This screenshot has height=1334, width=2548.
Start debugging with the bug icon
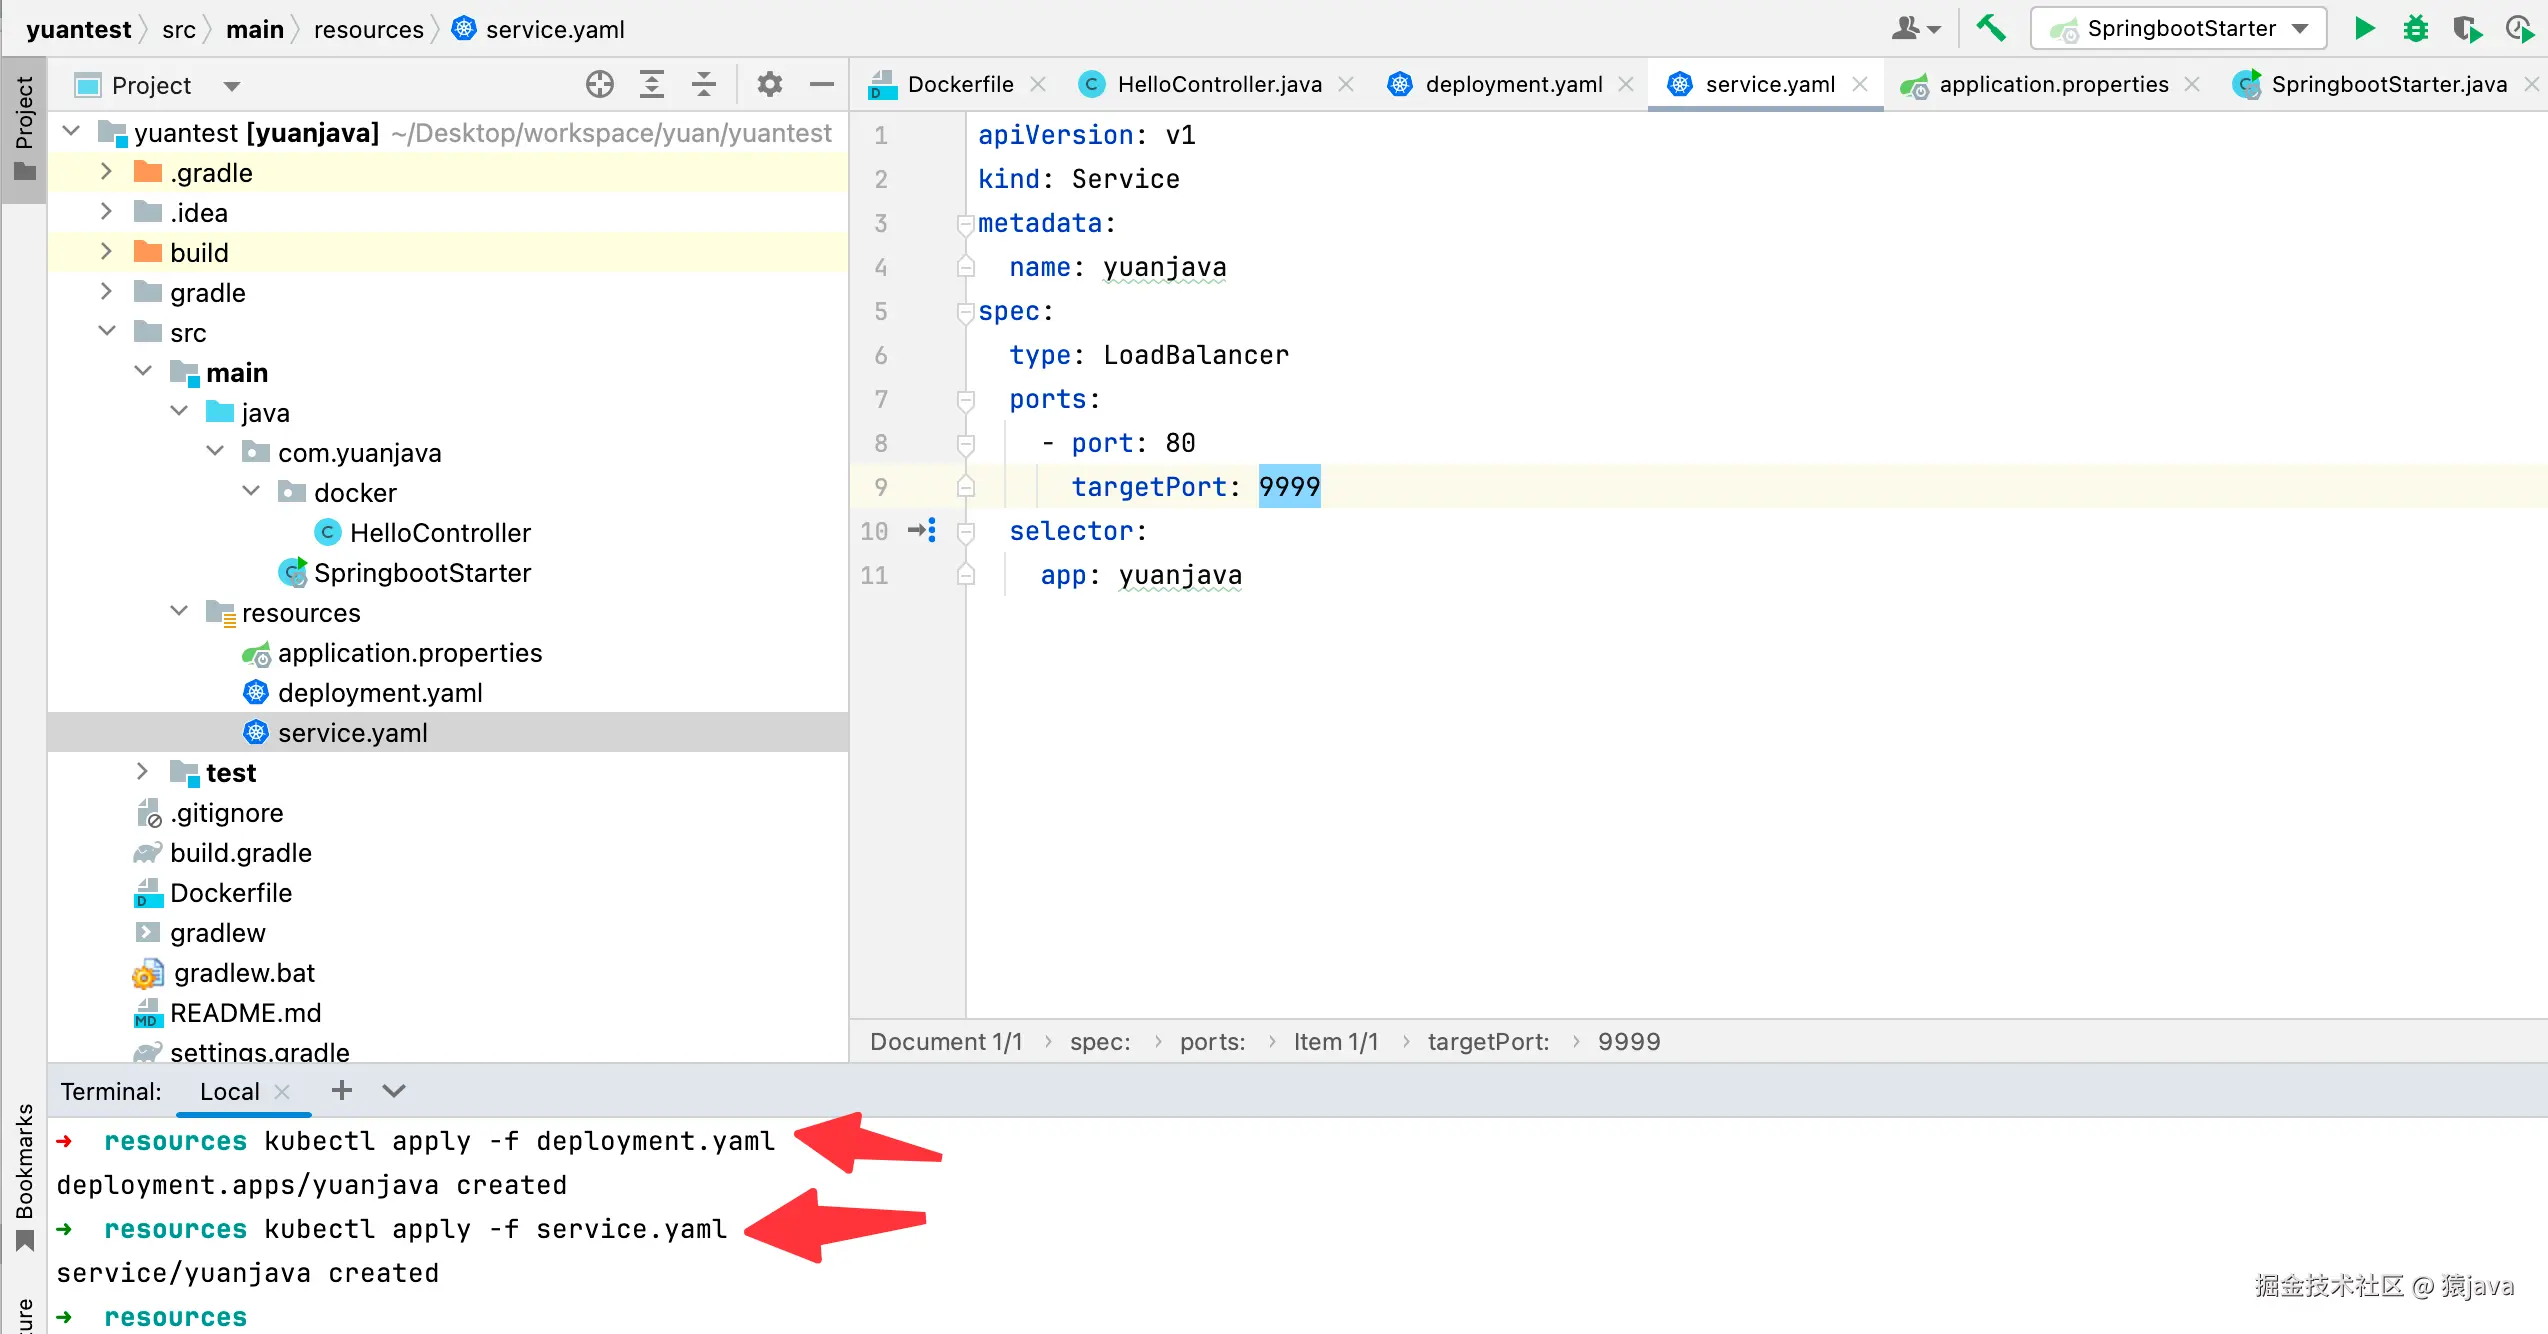2415,28
